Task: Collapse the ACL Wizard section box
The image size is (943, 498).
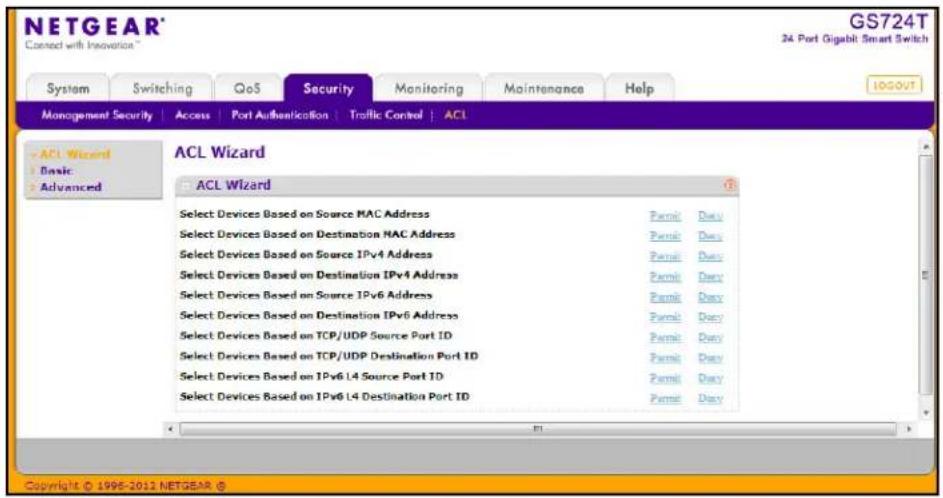Action: pyautogui.click(x=186, y=186)
